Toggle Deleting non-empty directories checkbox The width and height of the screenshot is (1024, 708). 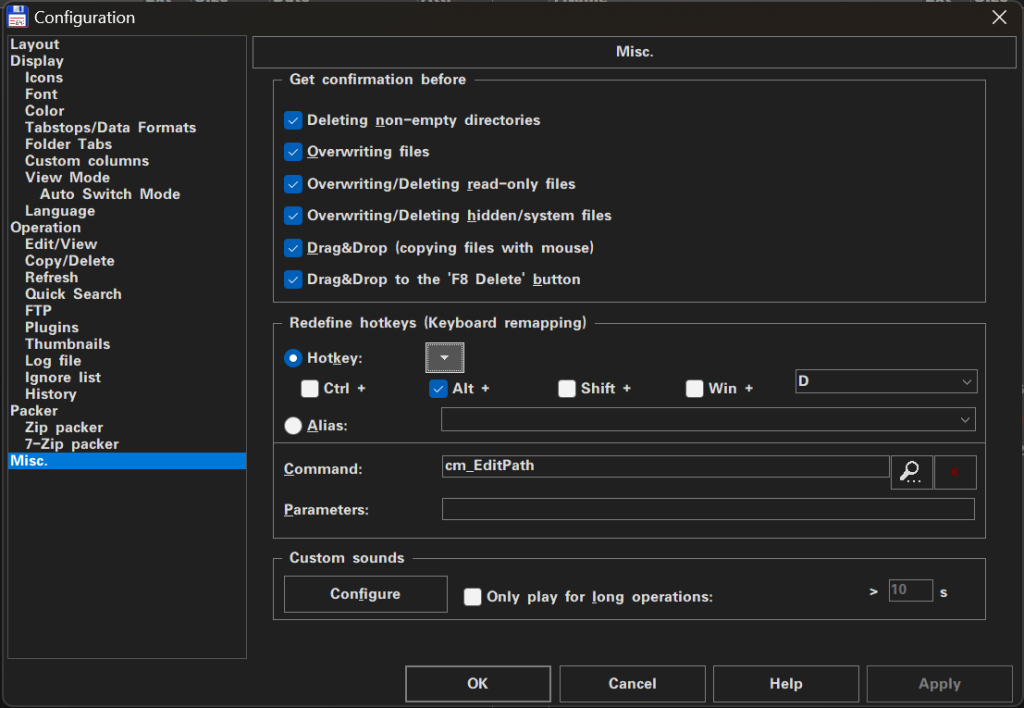293,120
